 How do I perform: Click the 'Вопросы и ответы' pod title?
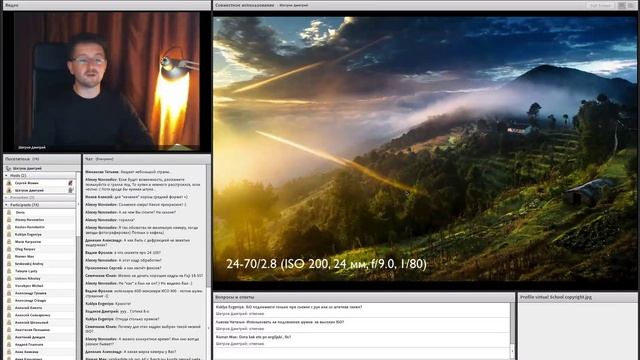tap(235, 297)
